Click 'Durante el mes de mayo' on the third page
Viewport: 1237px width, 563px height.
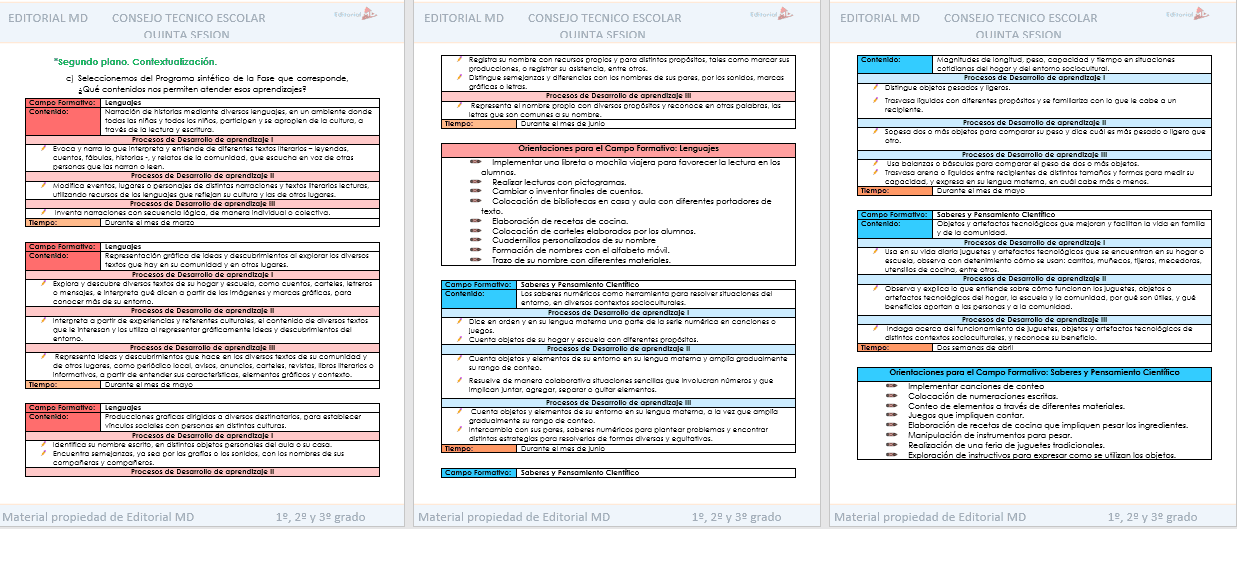pyautogui.click(x=1072, y=190)
